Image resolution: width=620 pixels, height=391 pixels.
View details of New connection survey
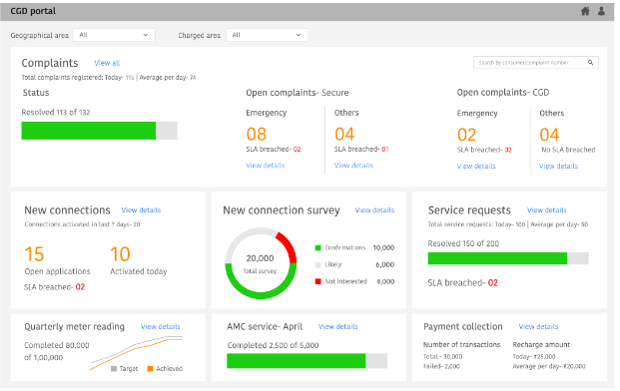374,210
